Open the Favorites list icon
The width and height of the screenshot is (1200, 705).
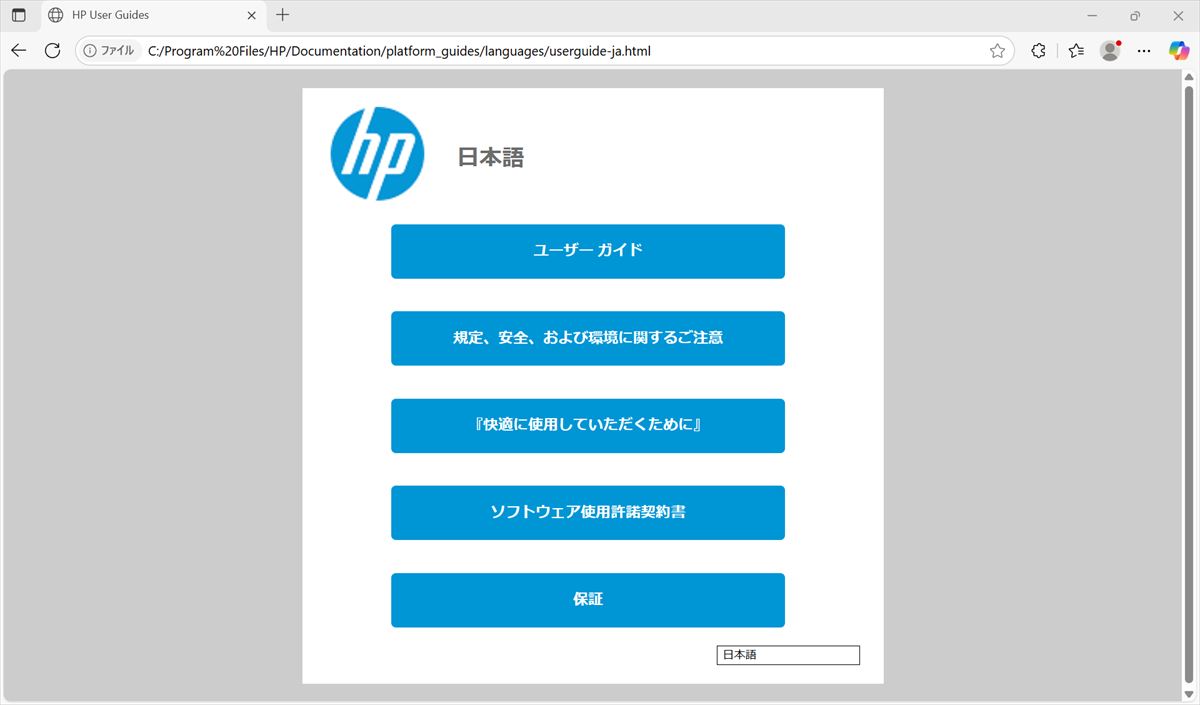pyautogui.click(x=1076, y=50)
